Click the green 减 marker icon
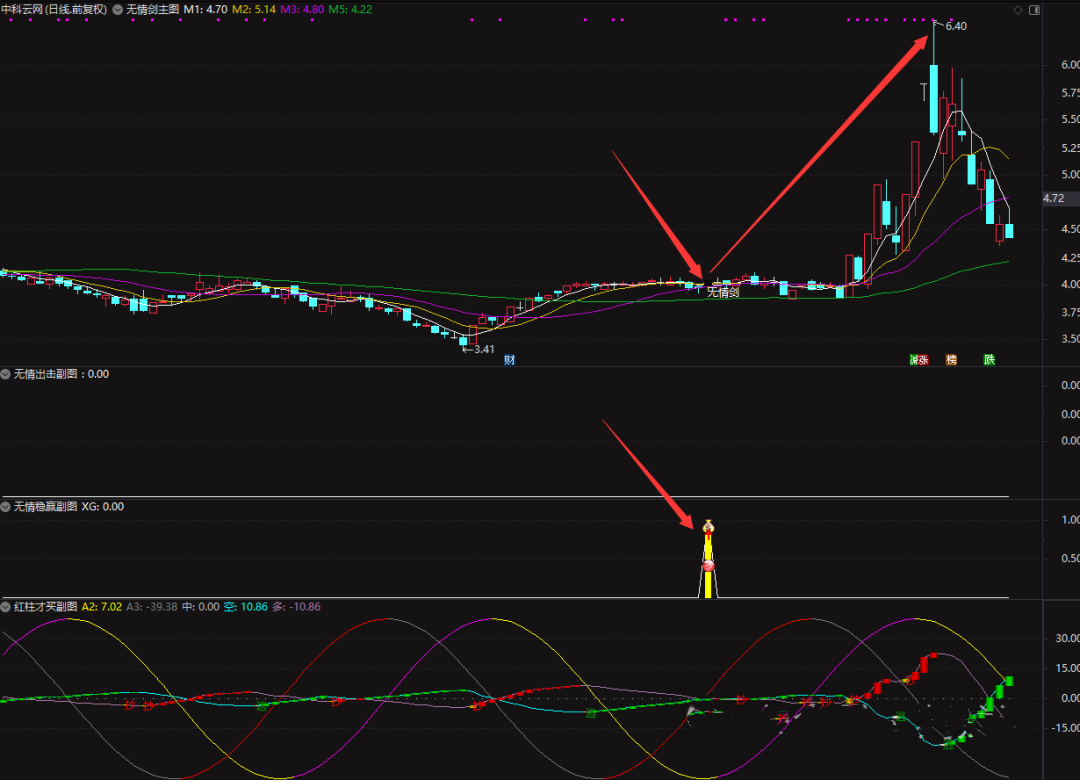The image size is (1080, 780). click(912, 359)
